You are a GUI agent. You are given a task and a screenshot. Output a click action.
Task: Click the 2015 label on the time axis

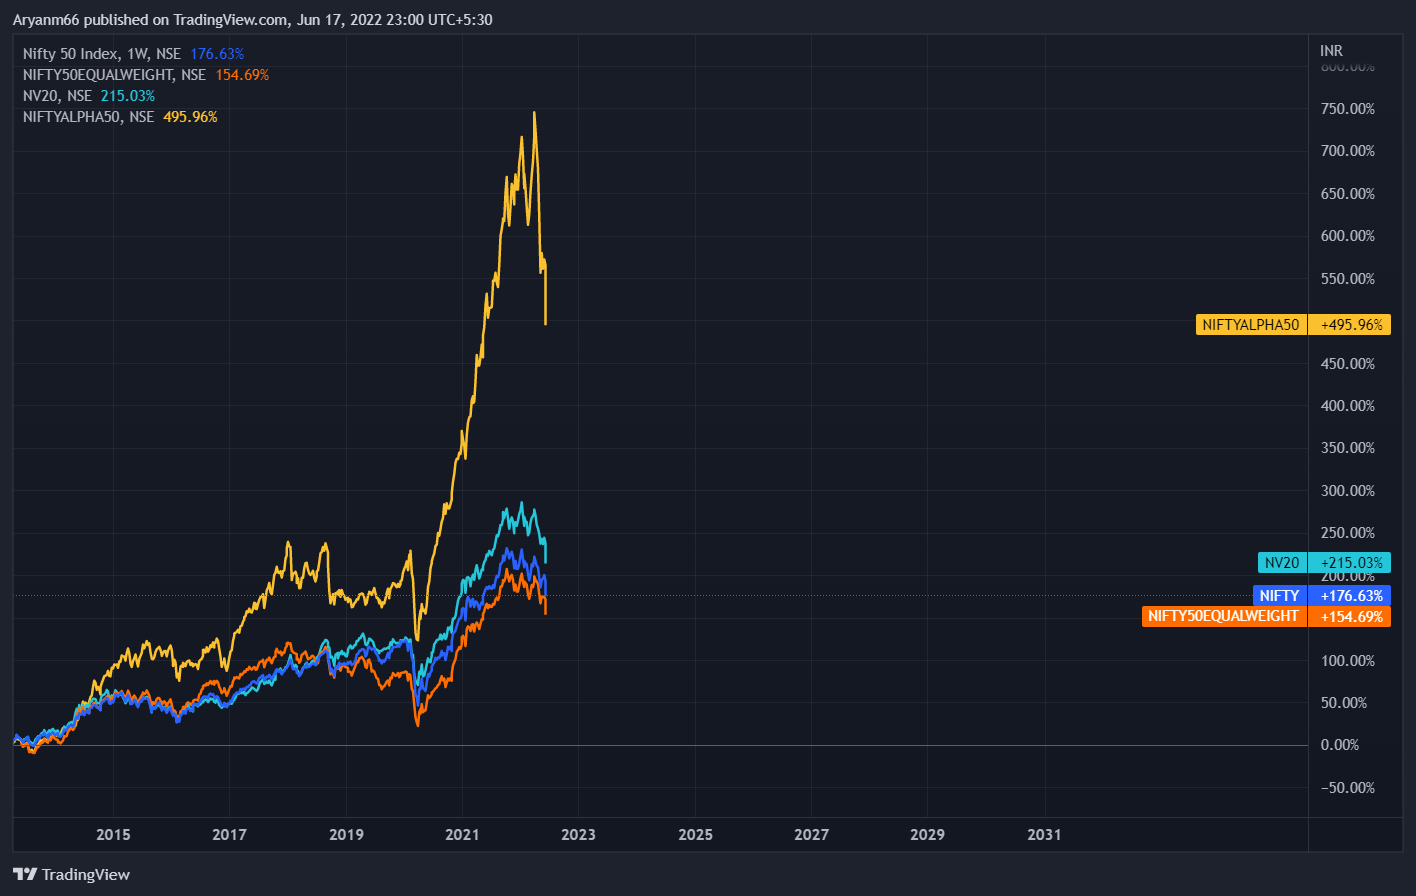point(113,835)
